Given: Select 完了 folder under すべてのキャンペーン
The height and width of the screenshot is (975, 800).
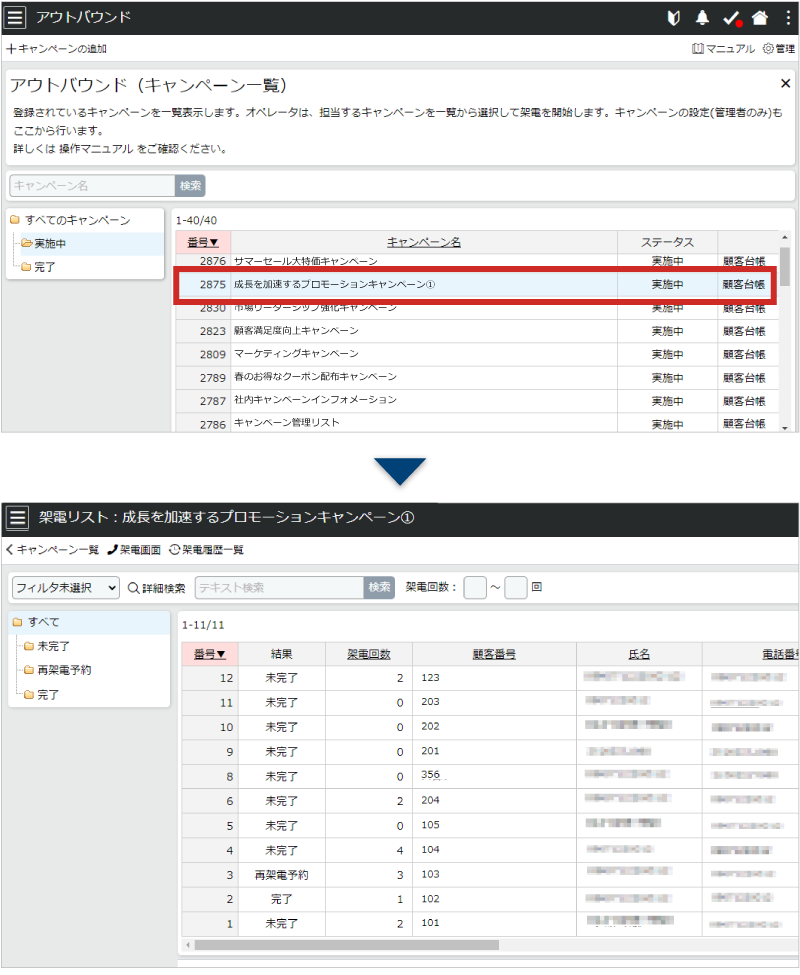Looking at the screenshot, I should (39, 267).
